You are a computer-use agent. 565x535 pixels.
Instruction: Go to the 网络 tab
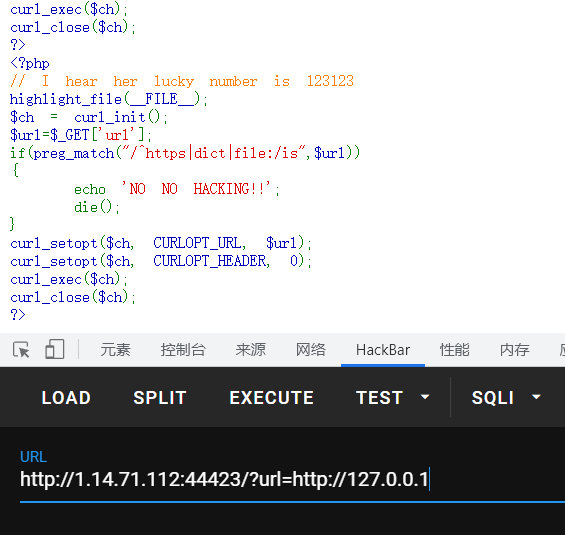(311, 350)
